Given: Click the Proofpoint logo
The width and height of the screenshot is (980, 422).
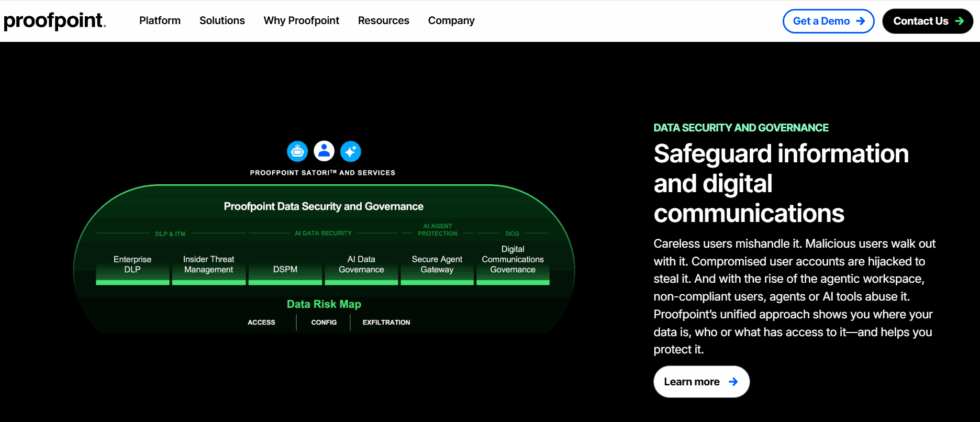Looking at the screenshot, I should (54, 21).
